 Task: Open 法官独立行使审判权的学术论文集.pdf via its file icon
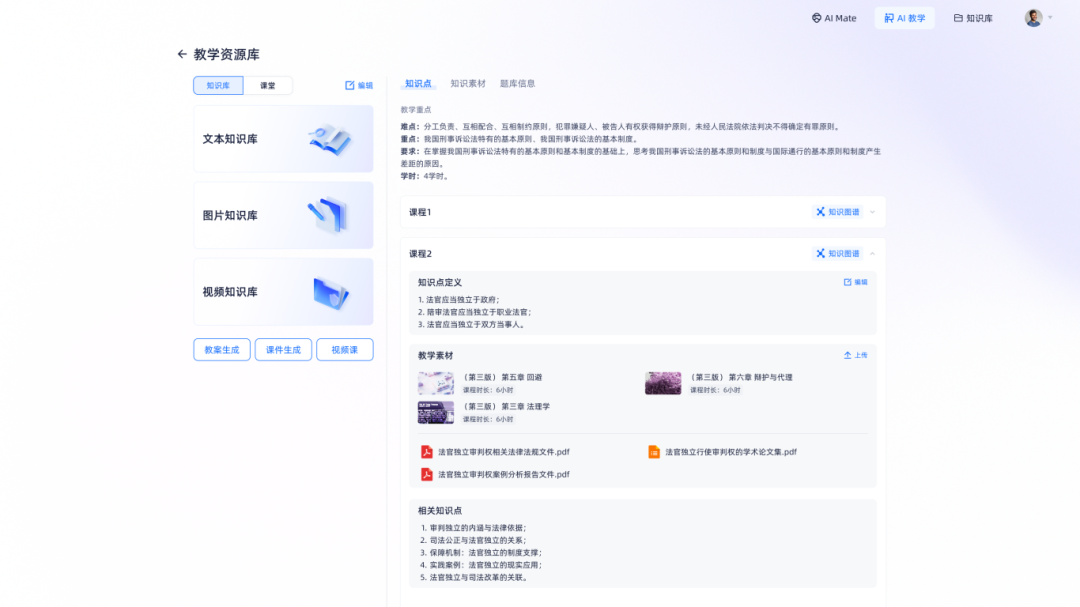[x=656, y=451]
